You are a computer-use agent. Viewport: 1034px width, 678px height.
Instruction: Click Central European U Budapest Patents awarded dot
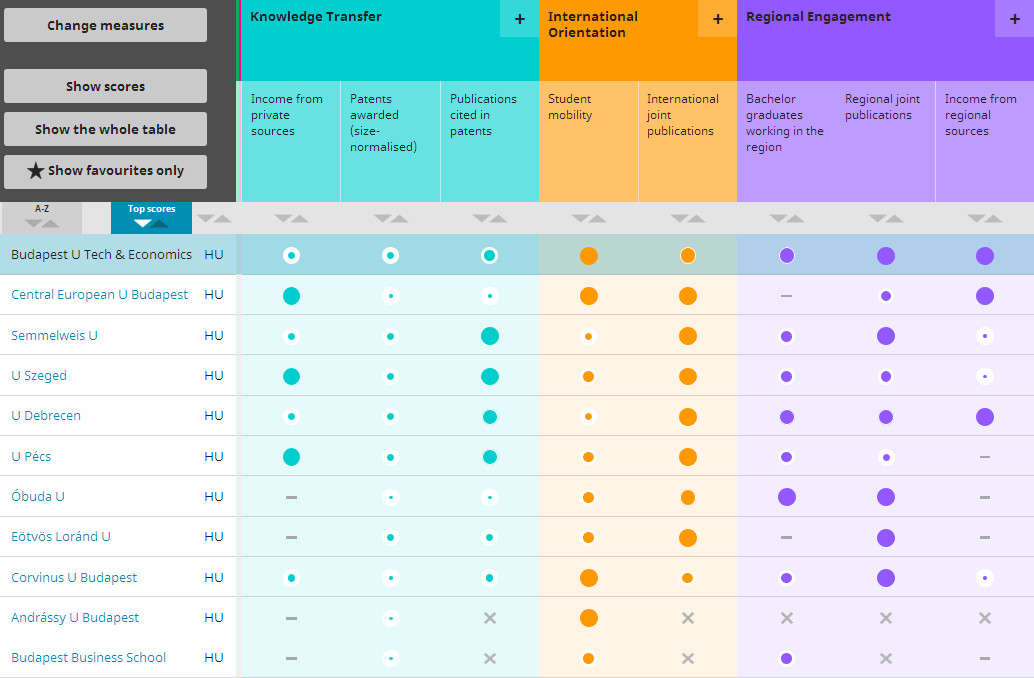click(390, 296)
